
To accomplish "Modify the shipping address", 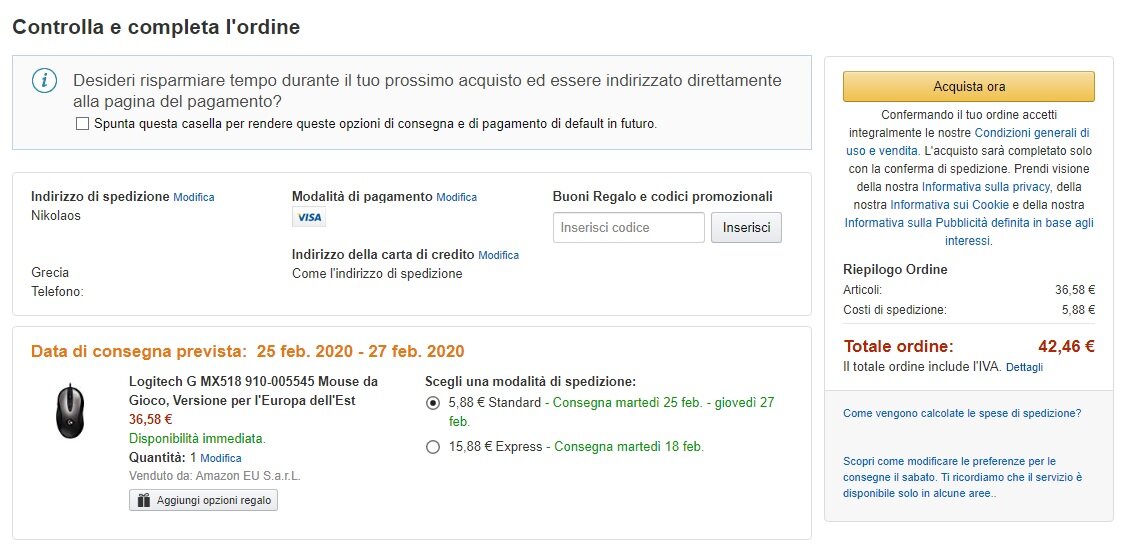I will 194,197.
